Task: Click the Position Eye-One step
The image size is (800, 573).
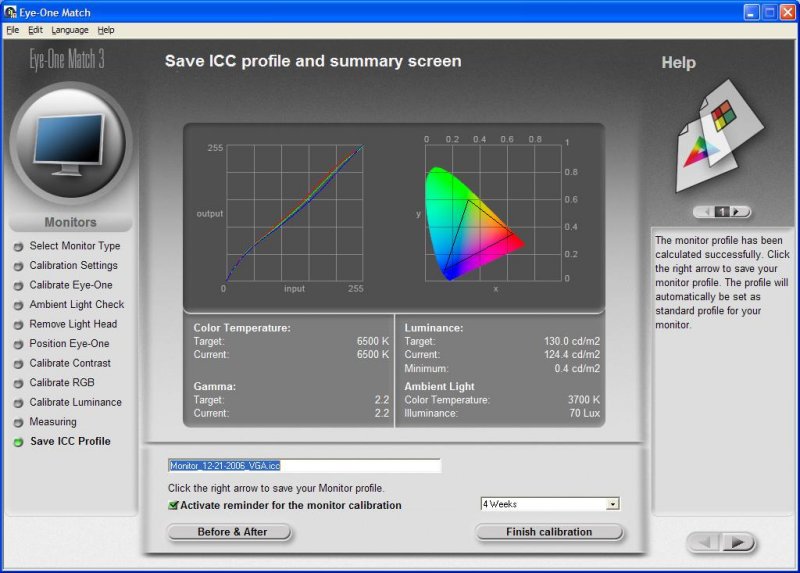Action: (69, 343)
